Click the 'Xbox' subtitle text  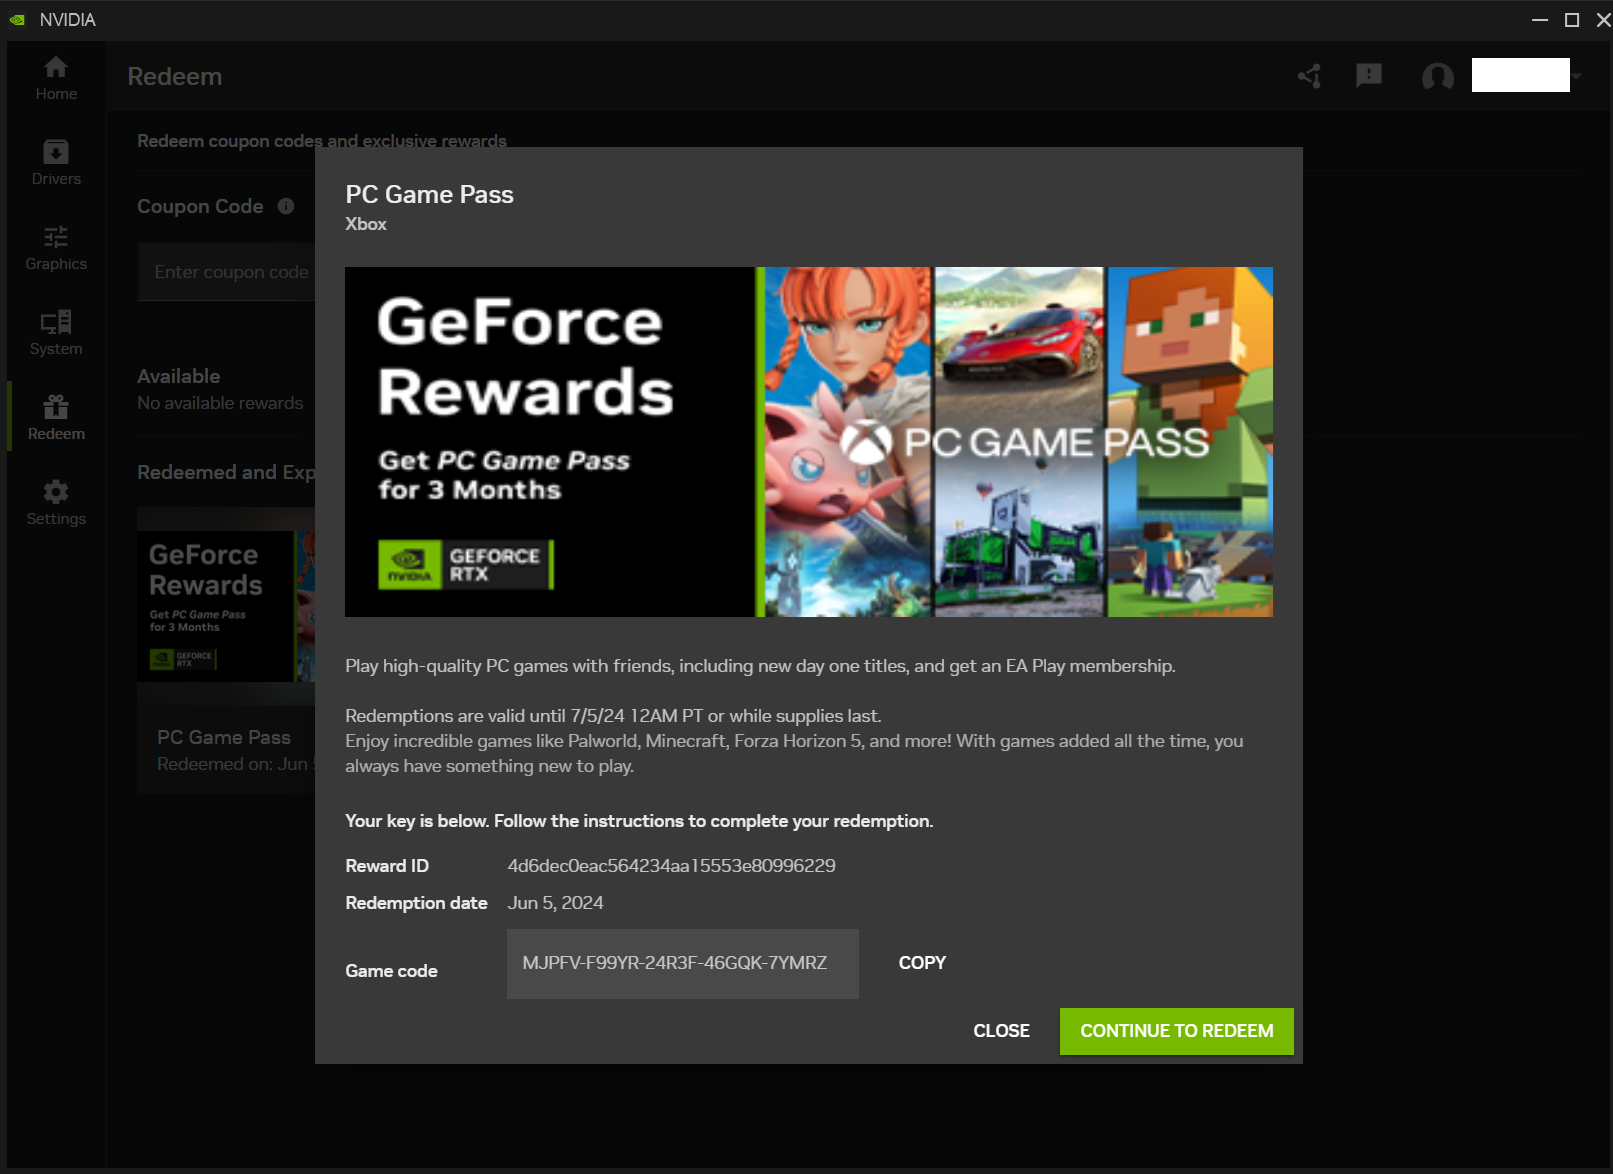[x=366, y=224]
